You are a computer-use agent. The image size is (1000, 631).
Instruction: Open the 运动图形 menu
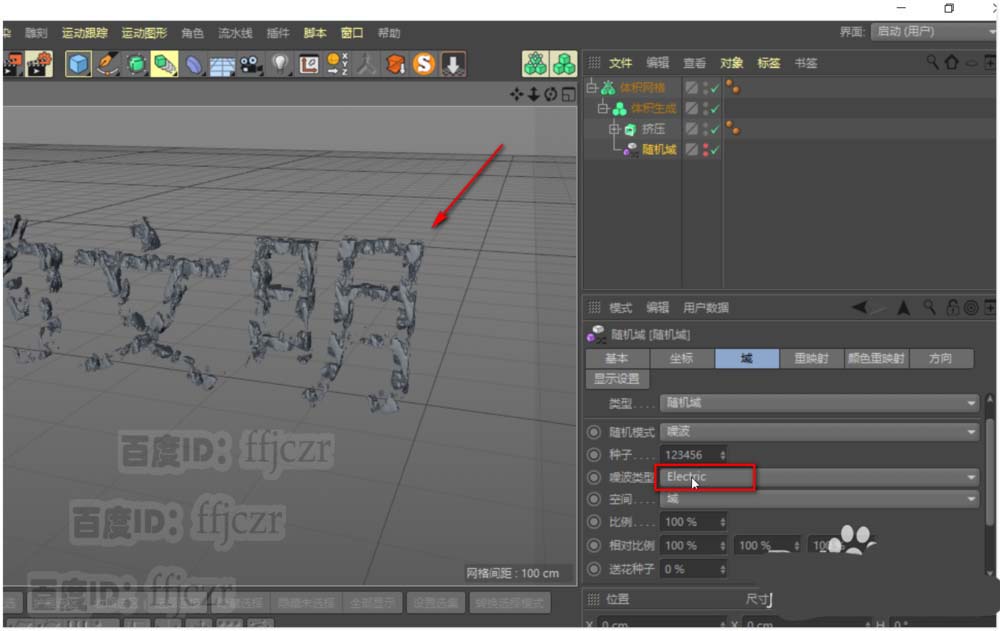coord(143,33)
